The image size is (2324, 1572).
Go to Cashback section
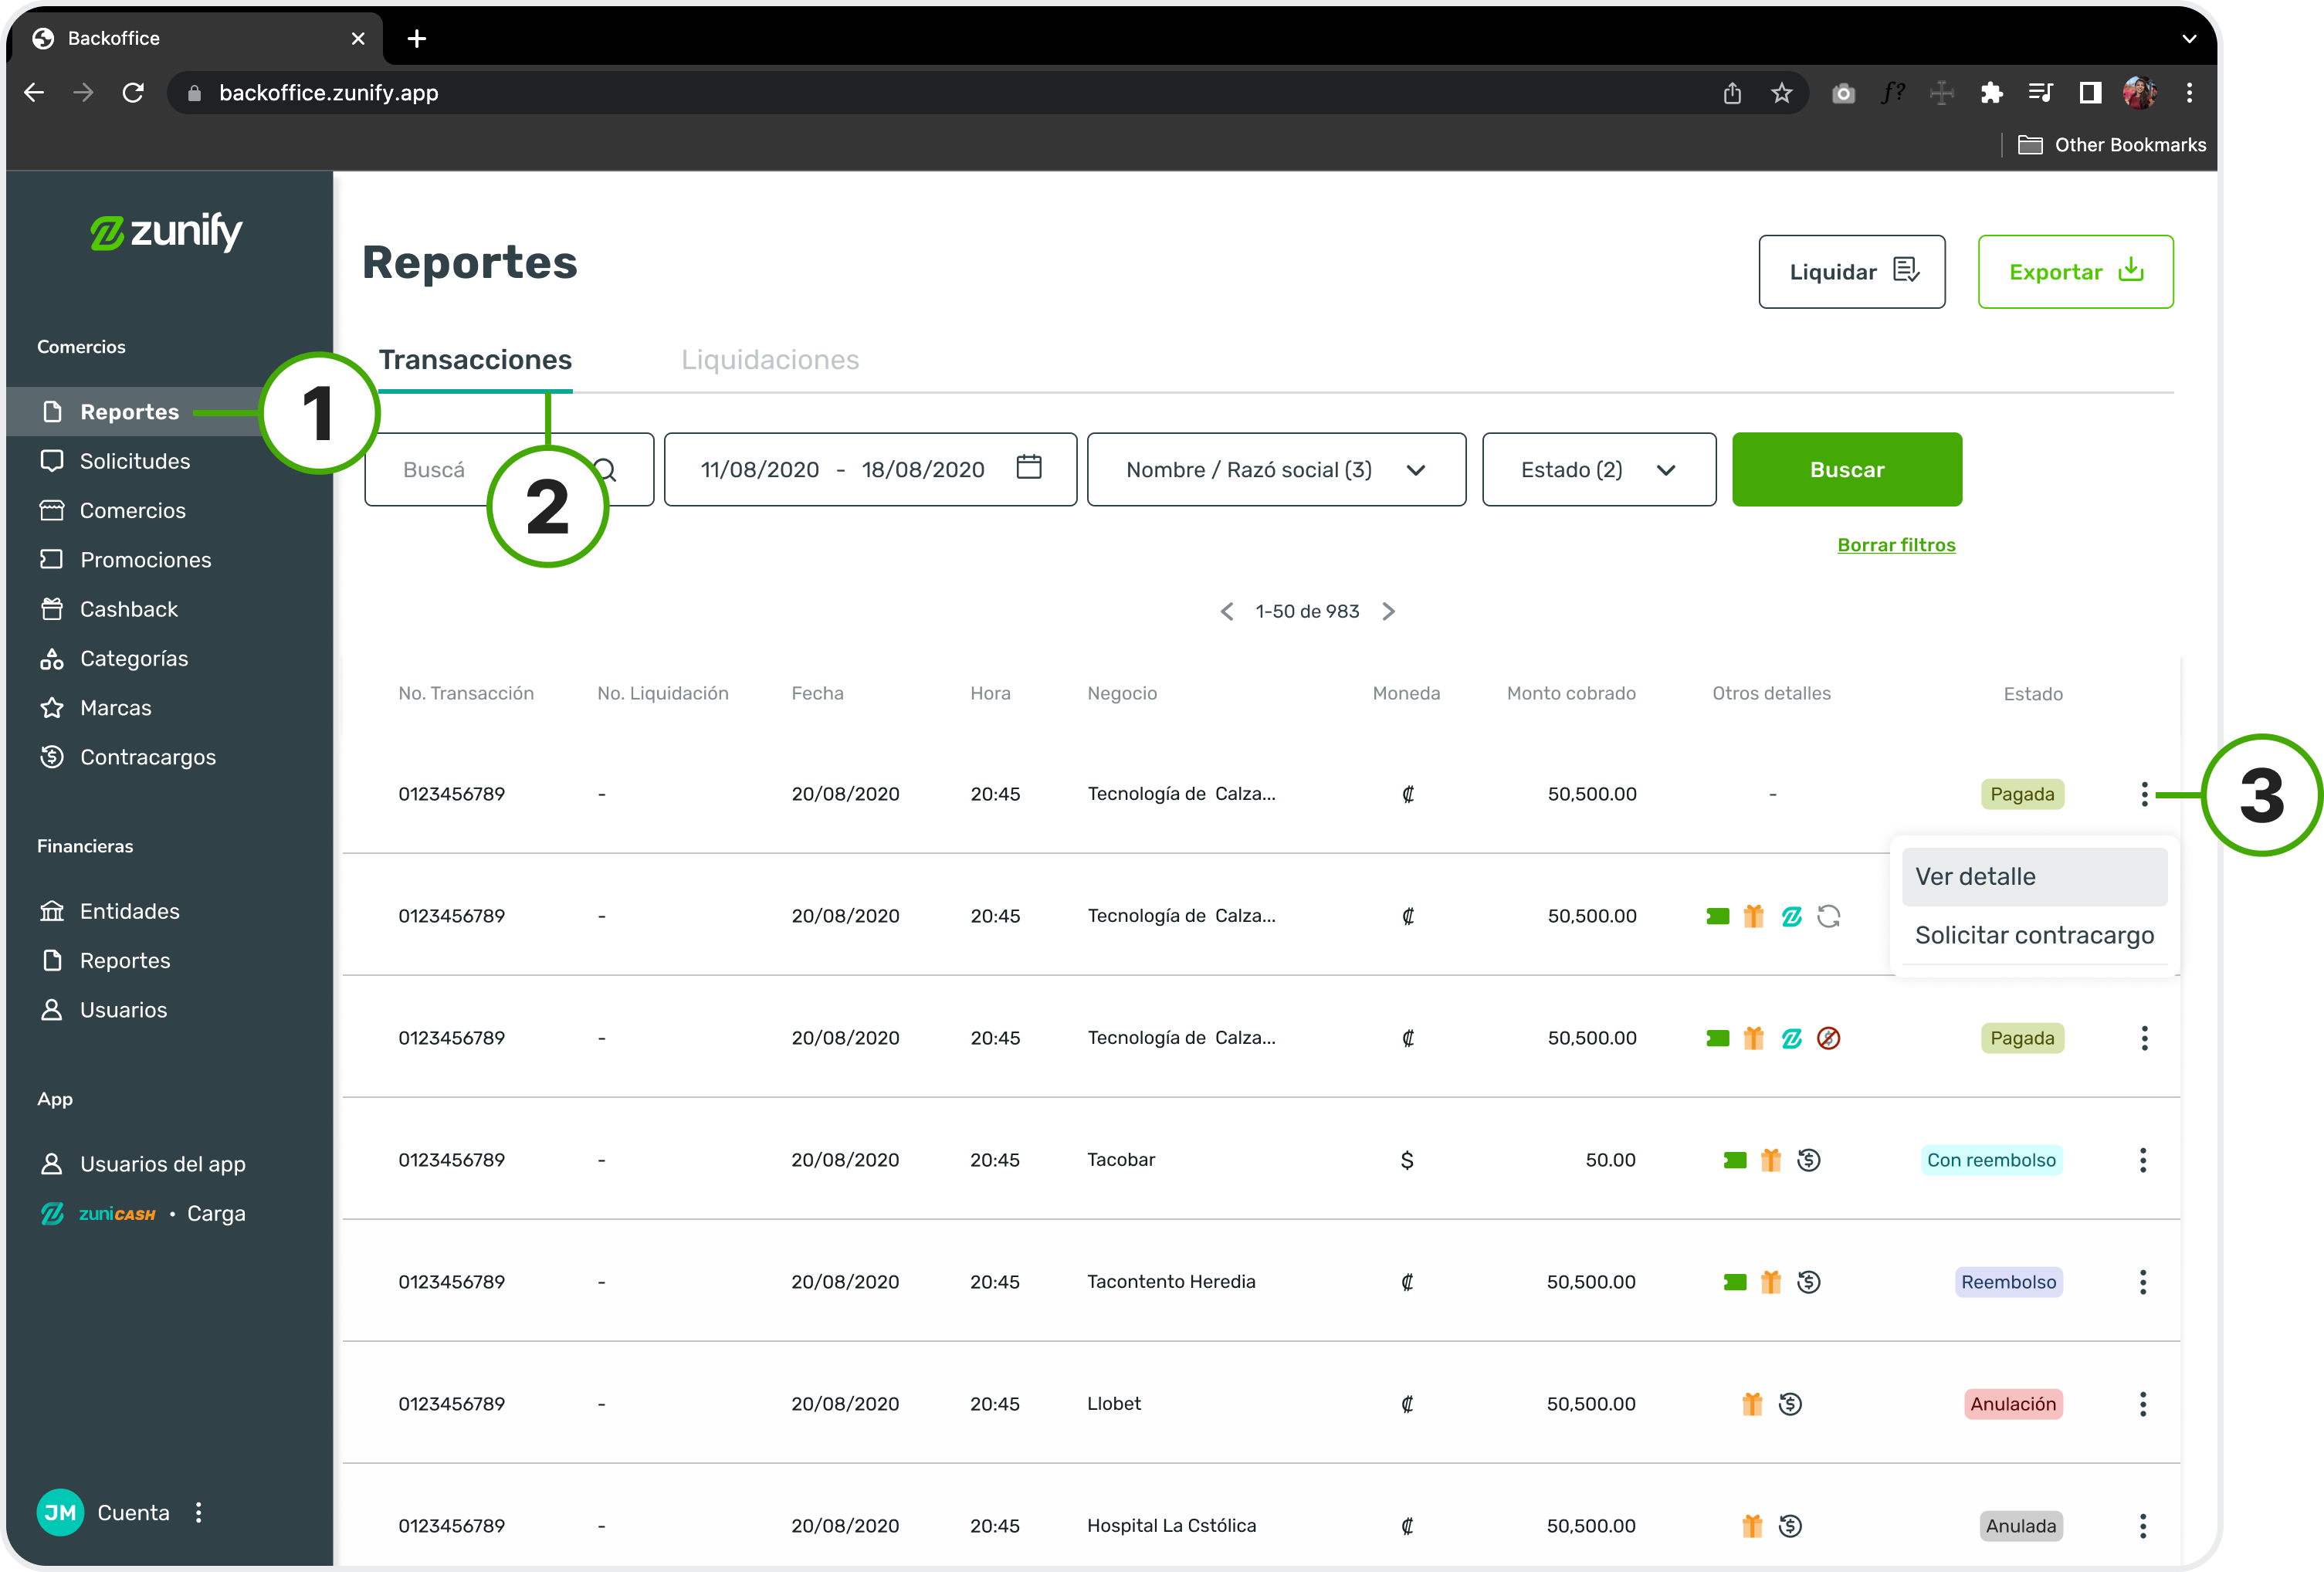point(128,609)
